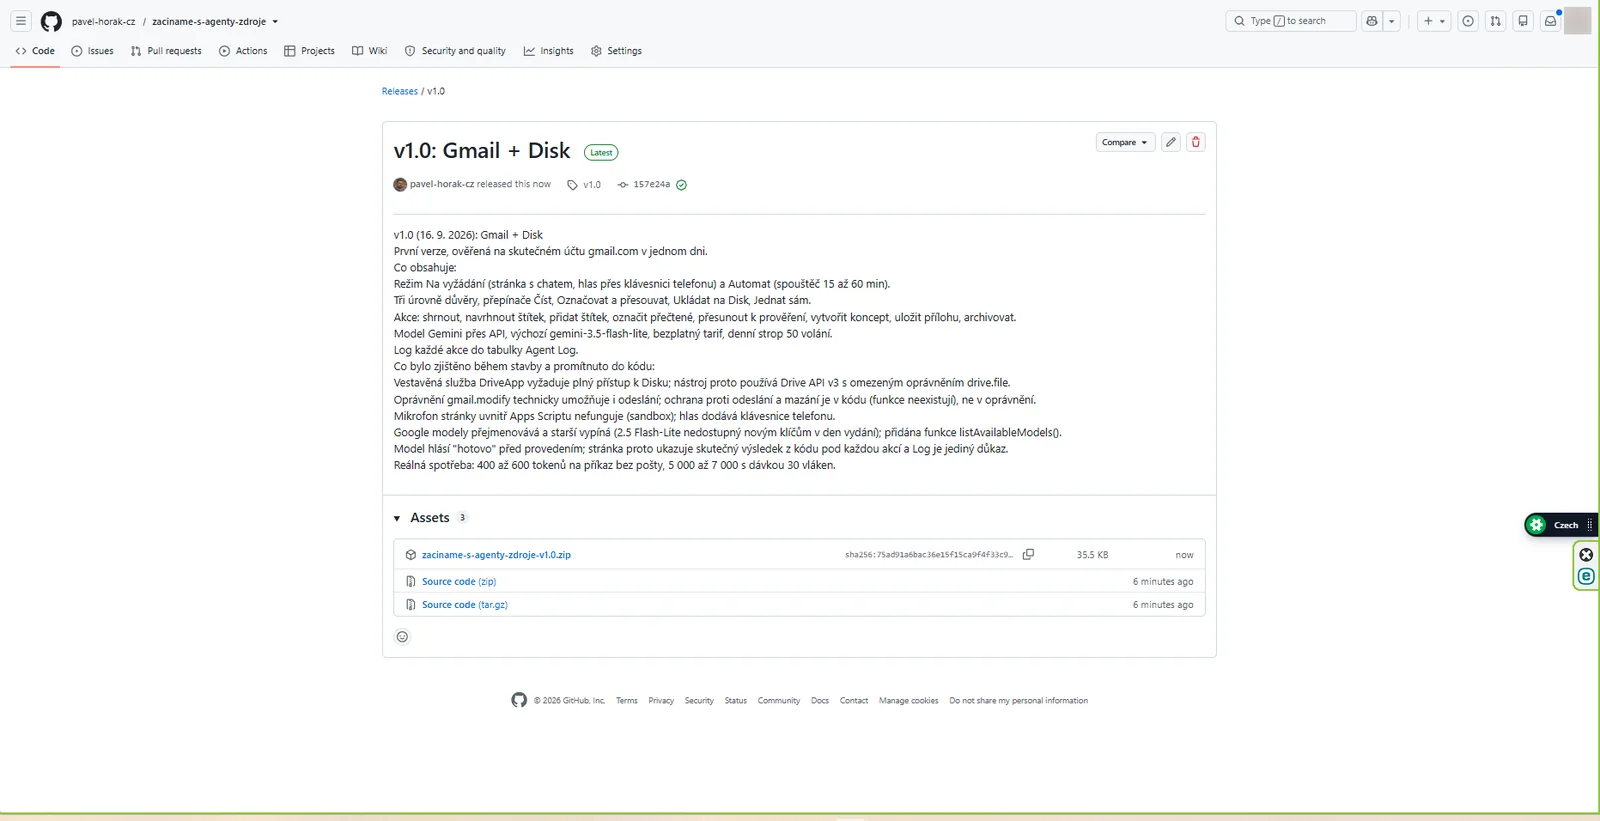Switch to the Projects tab

tap(309, 51)
